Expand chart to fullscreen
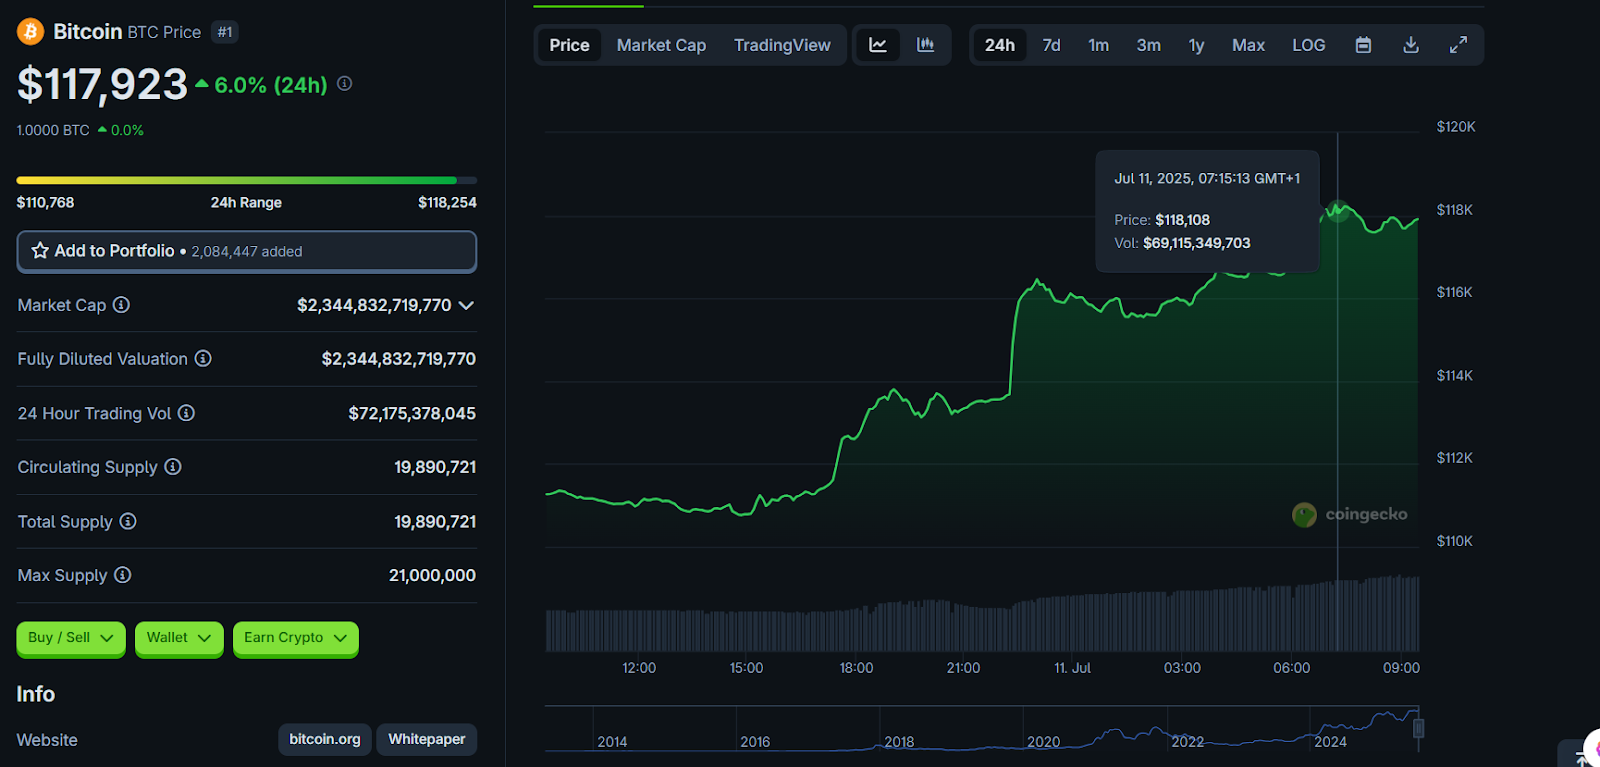This screenshot has width=1600, height=767. [1458, 45]
